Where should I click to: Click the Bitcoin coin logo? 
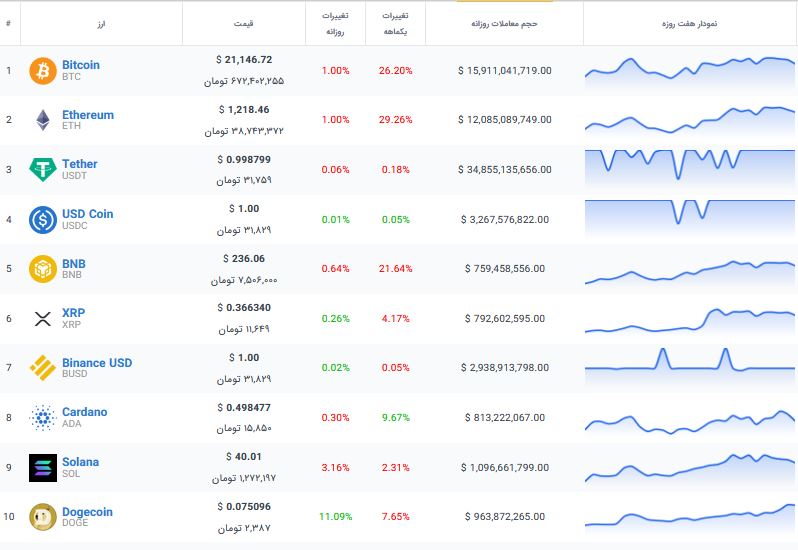tap(43, 71)
